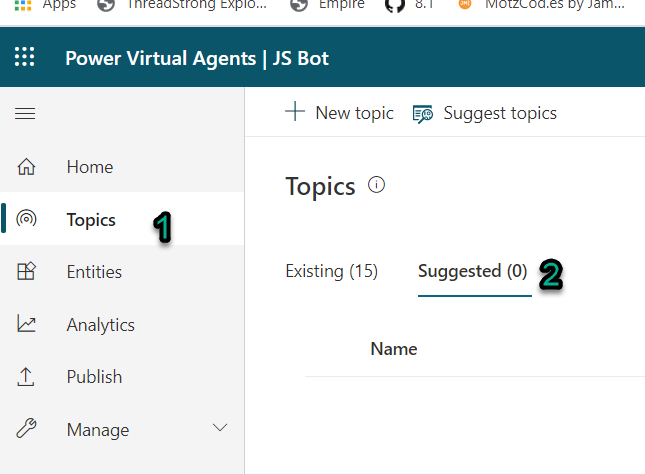The image size is (645, 474).
Task: Click the Power Virtual Agents title
Action: pos(197,58)
